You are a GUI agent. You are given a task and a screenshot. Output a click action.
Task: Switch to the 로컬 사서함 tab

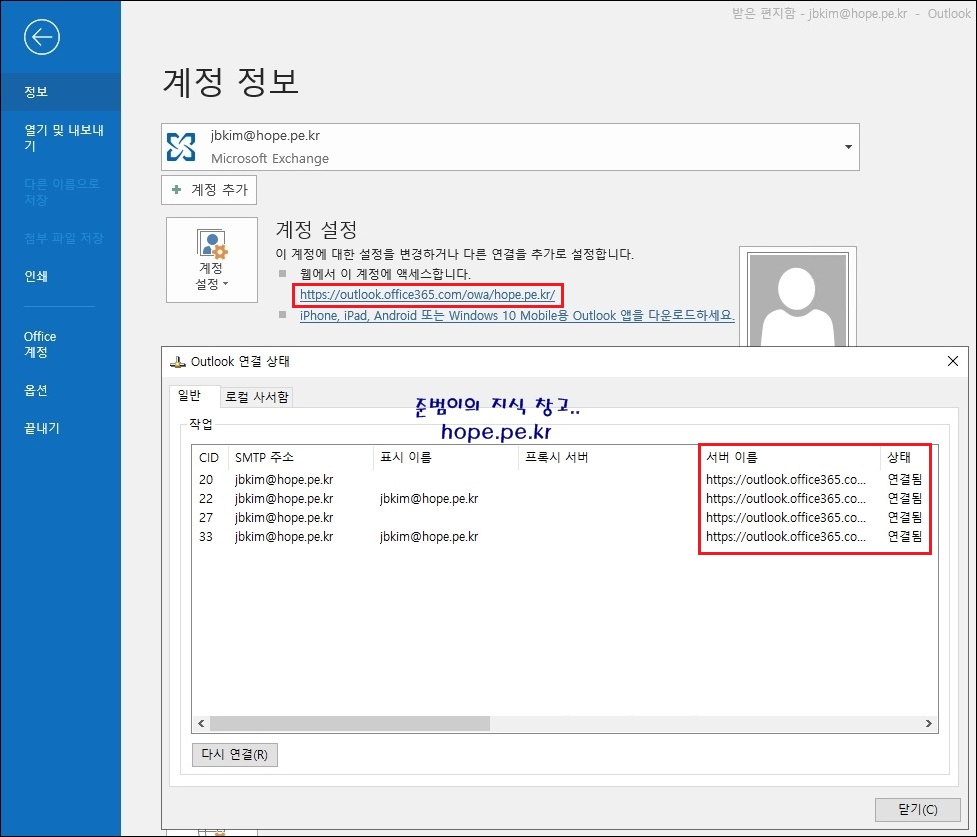coord(257,397)
